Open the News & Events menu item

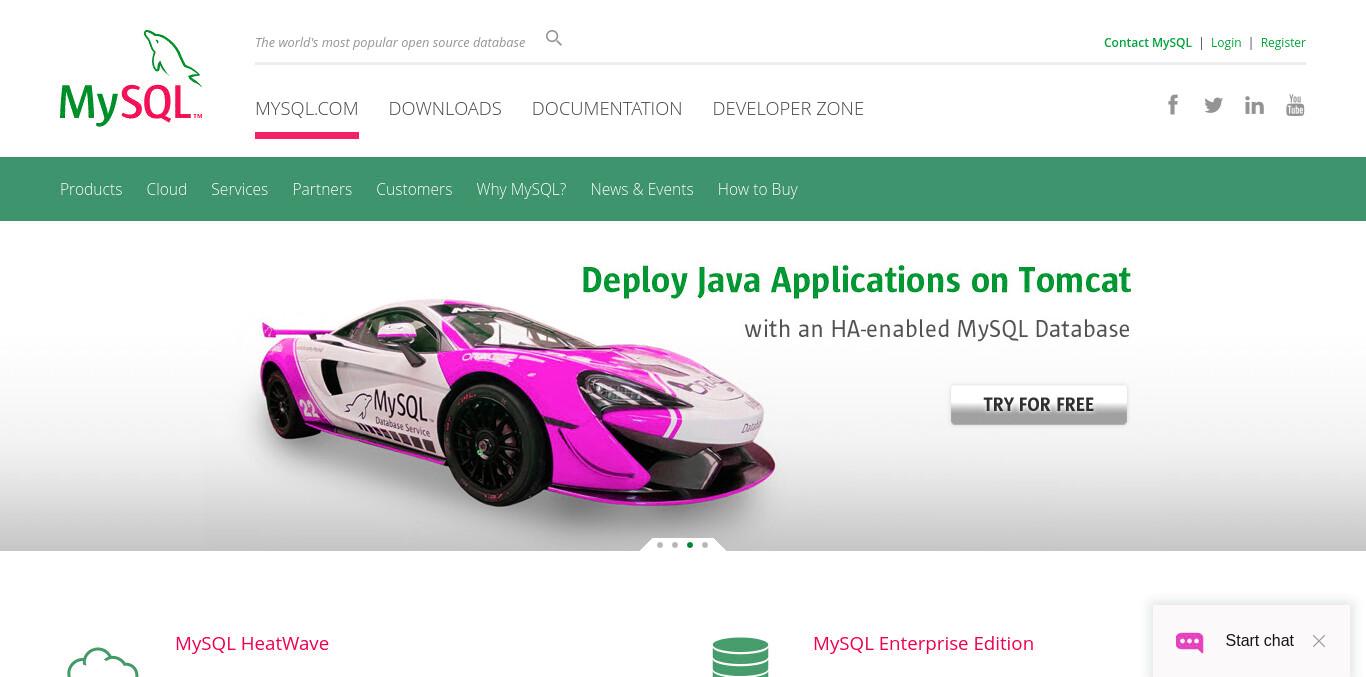click(642, 189)
